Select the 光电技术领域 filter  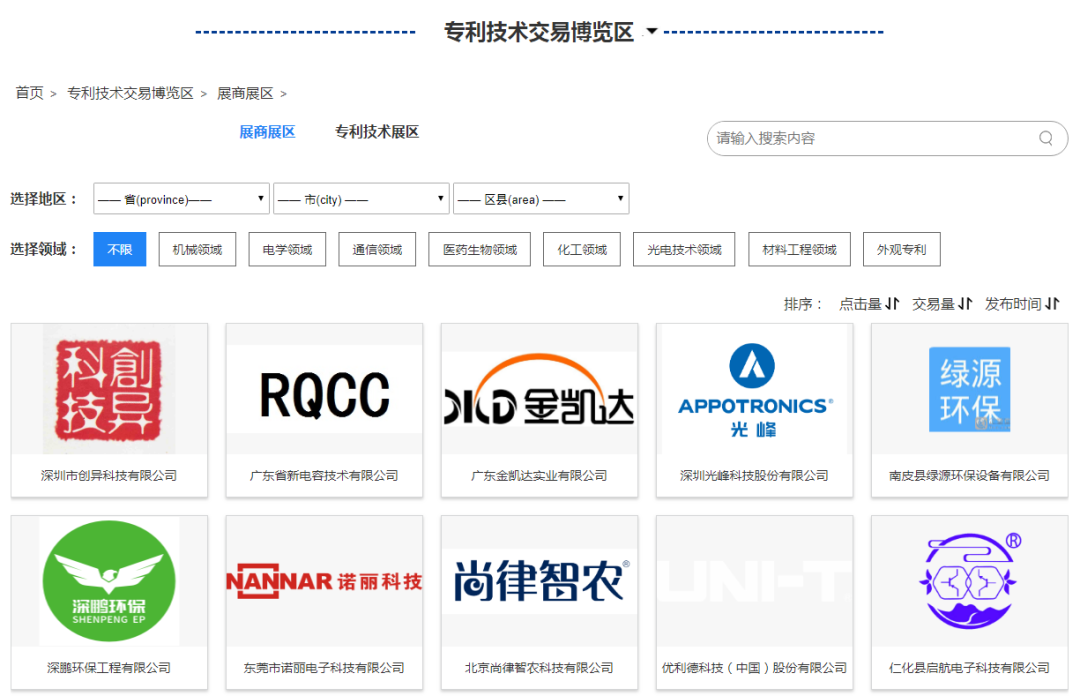pyautogui.click(x=684, y=249)
